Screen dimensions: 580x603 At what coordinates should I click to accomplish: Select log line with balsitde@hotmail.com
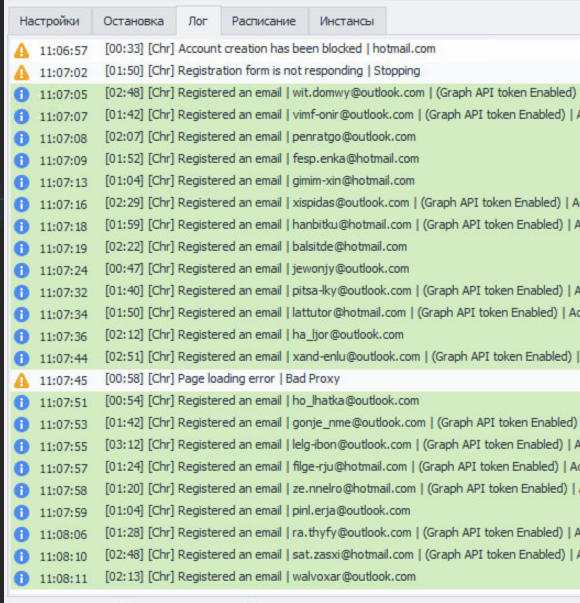click(x=295, y=248)
